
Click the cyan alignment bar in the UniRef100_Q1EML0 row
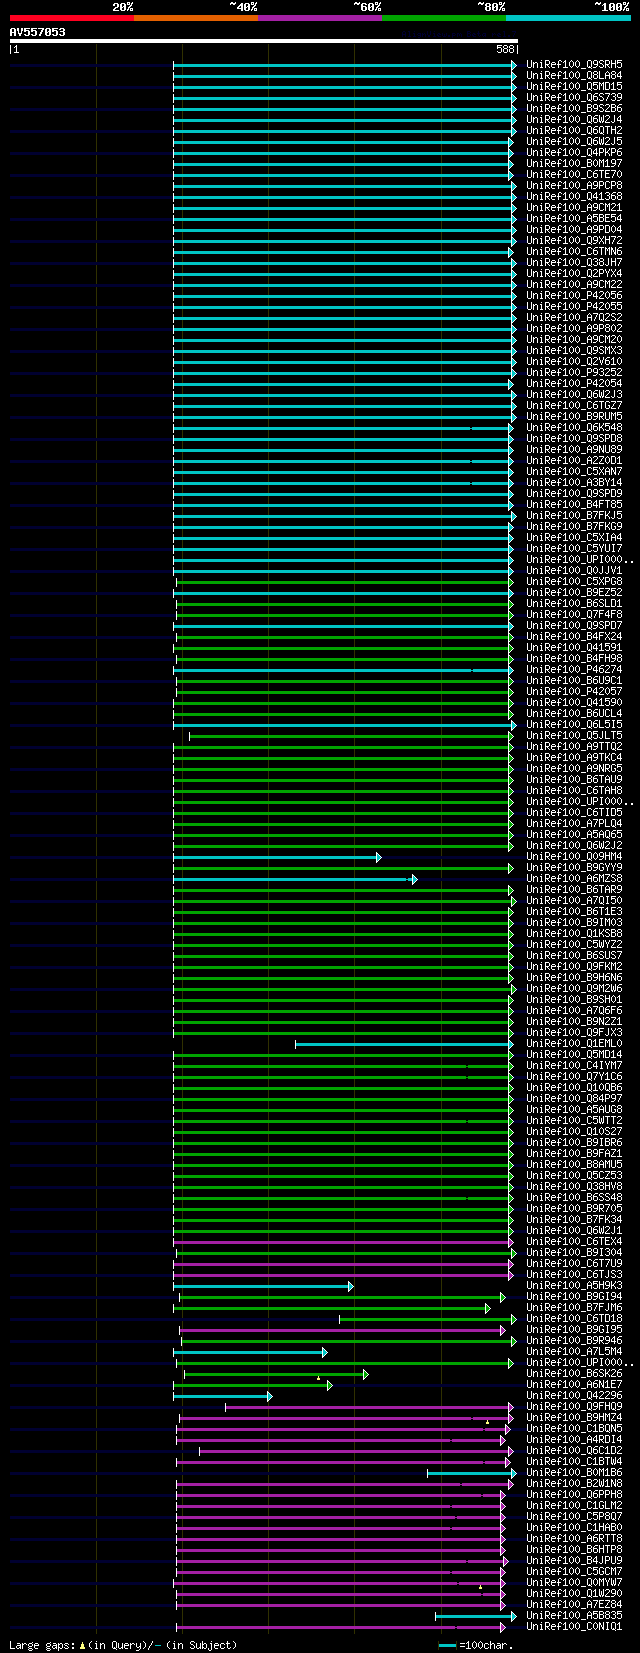[405, 1044]
